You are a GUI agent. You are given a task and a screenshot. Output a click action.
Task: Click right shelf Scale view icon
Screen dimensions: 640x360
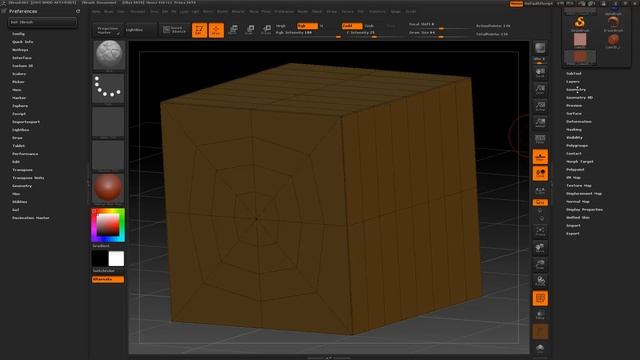point(540,264)
